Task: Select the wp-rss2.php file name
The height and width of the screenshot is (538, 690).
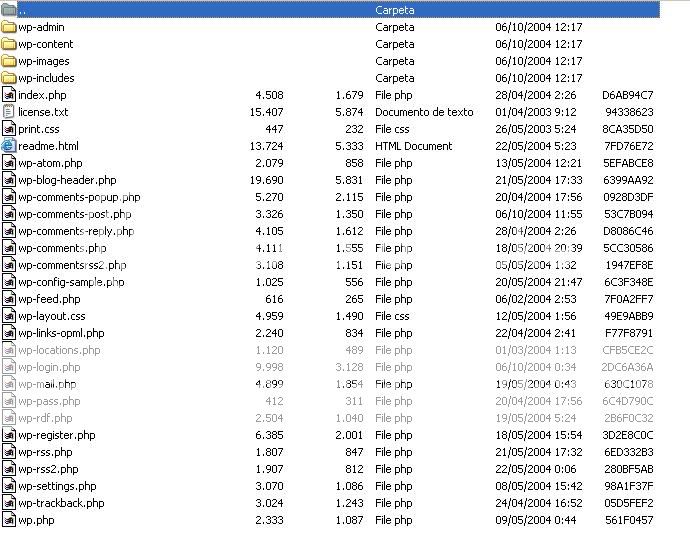Action: coord(48,469)
